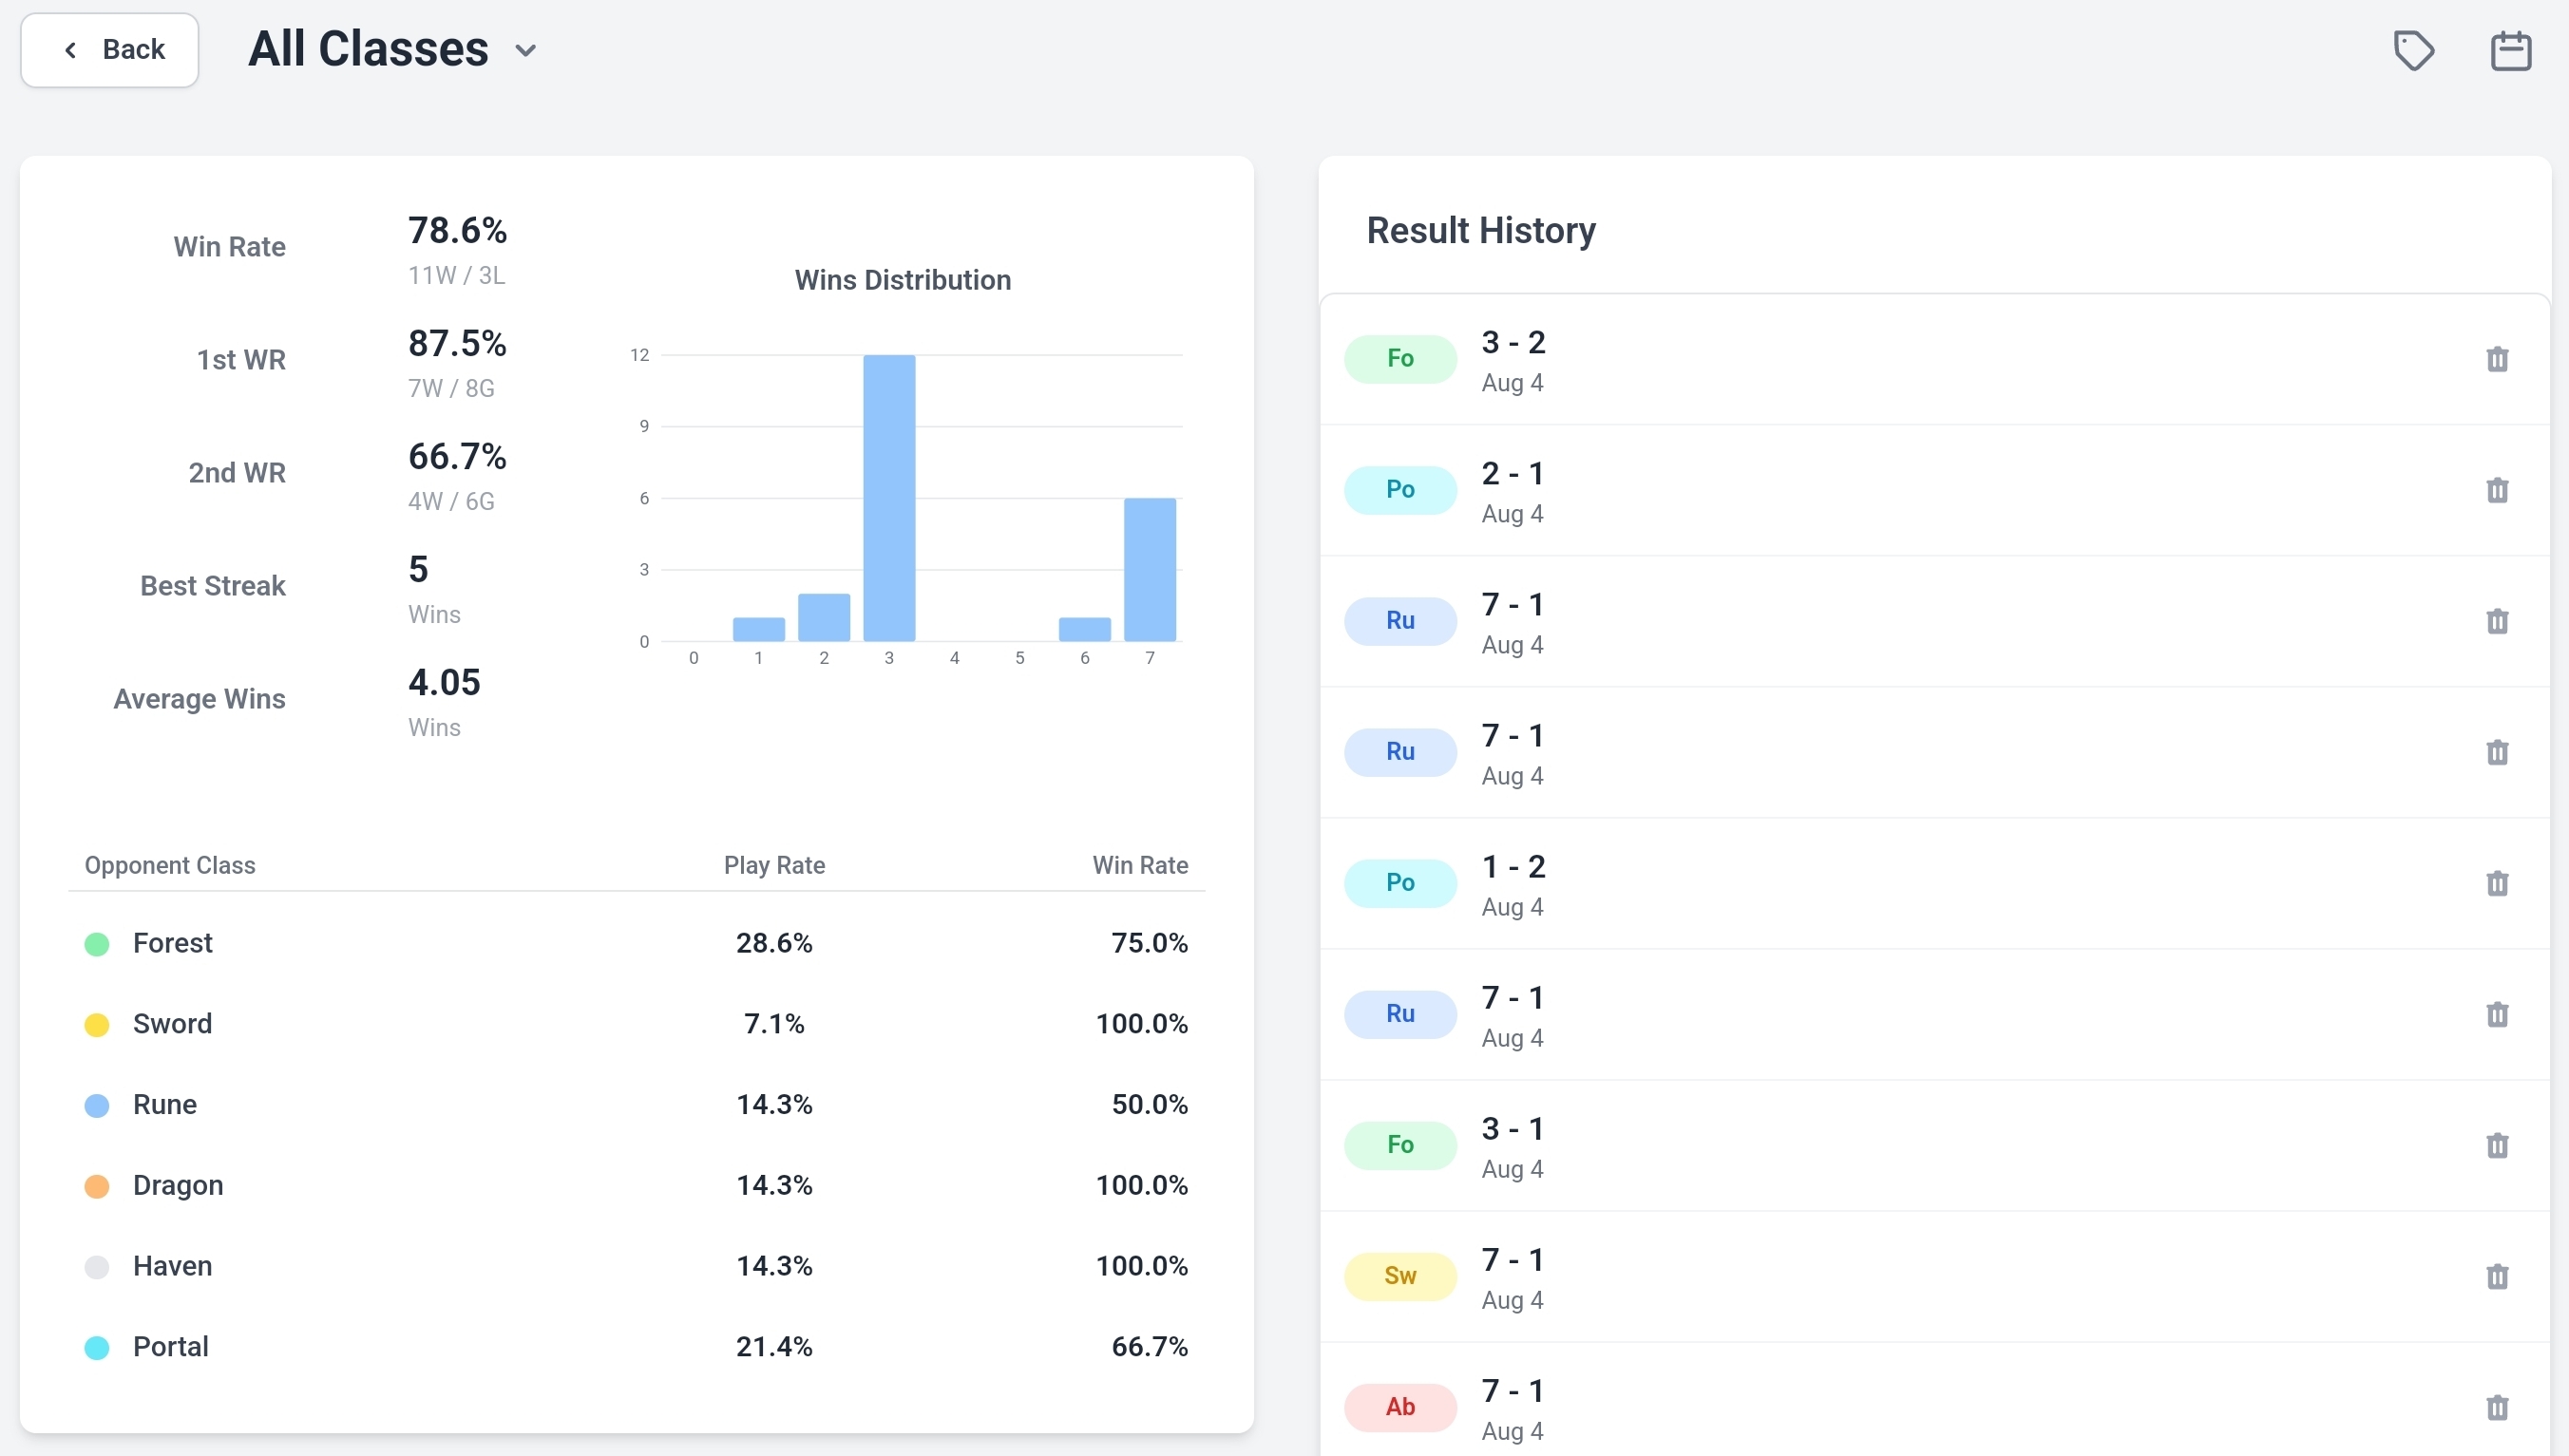This screenshot has width=2569, height=1456.
Task: Select the Fo badge on 3 - 2 result
Action: [x=1400, y=359]
